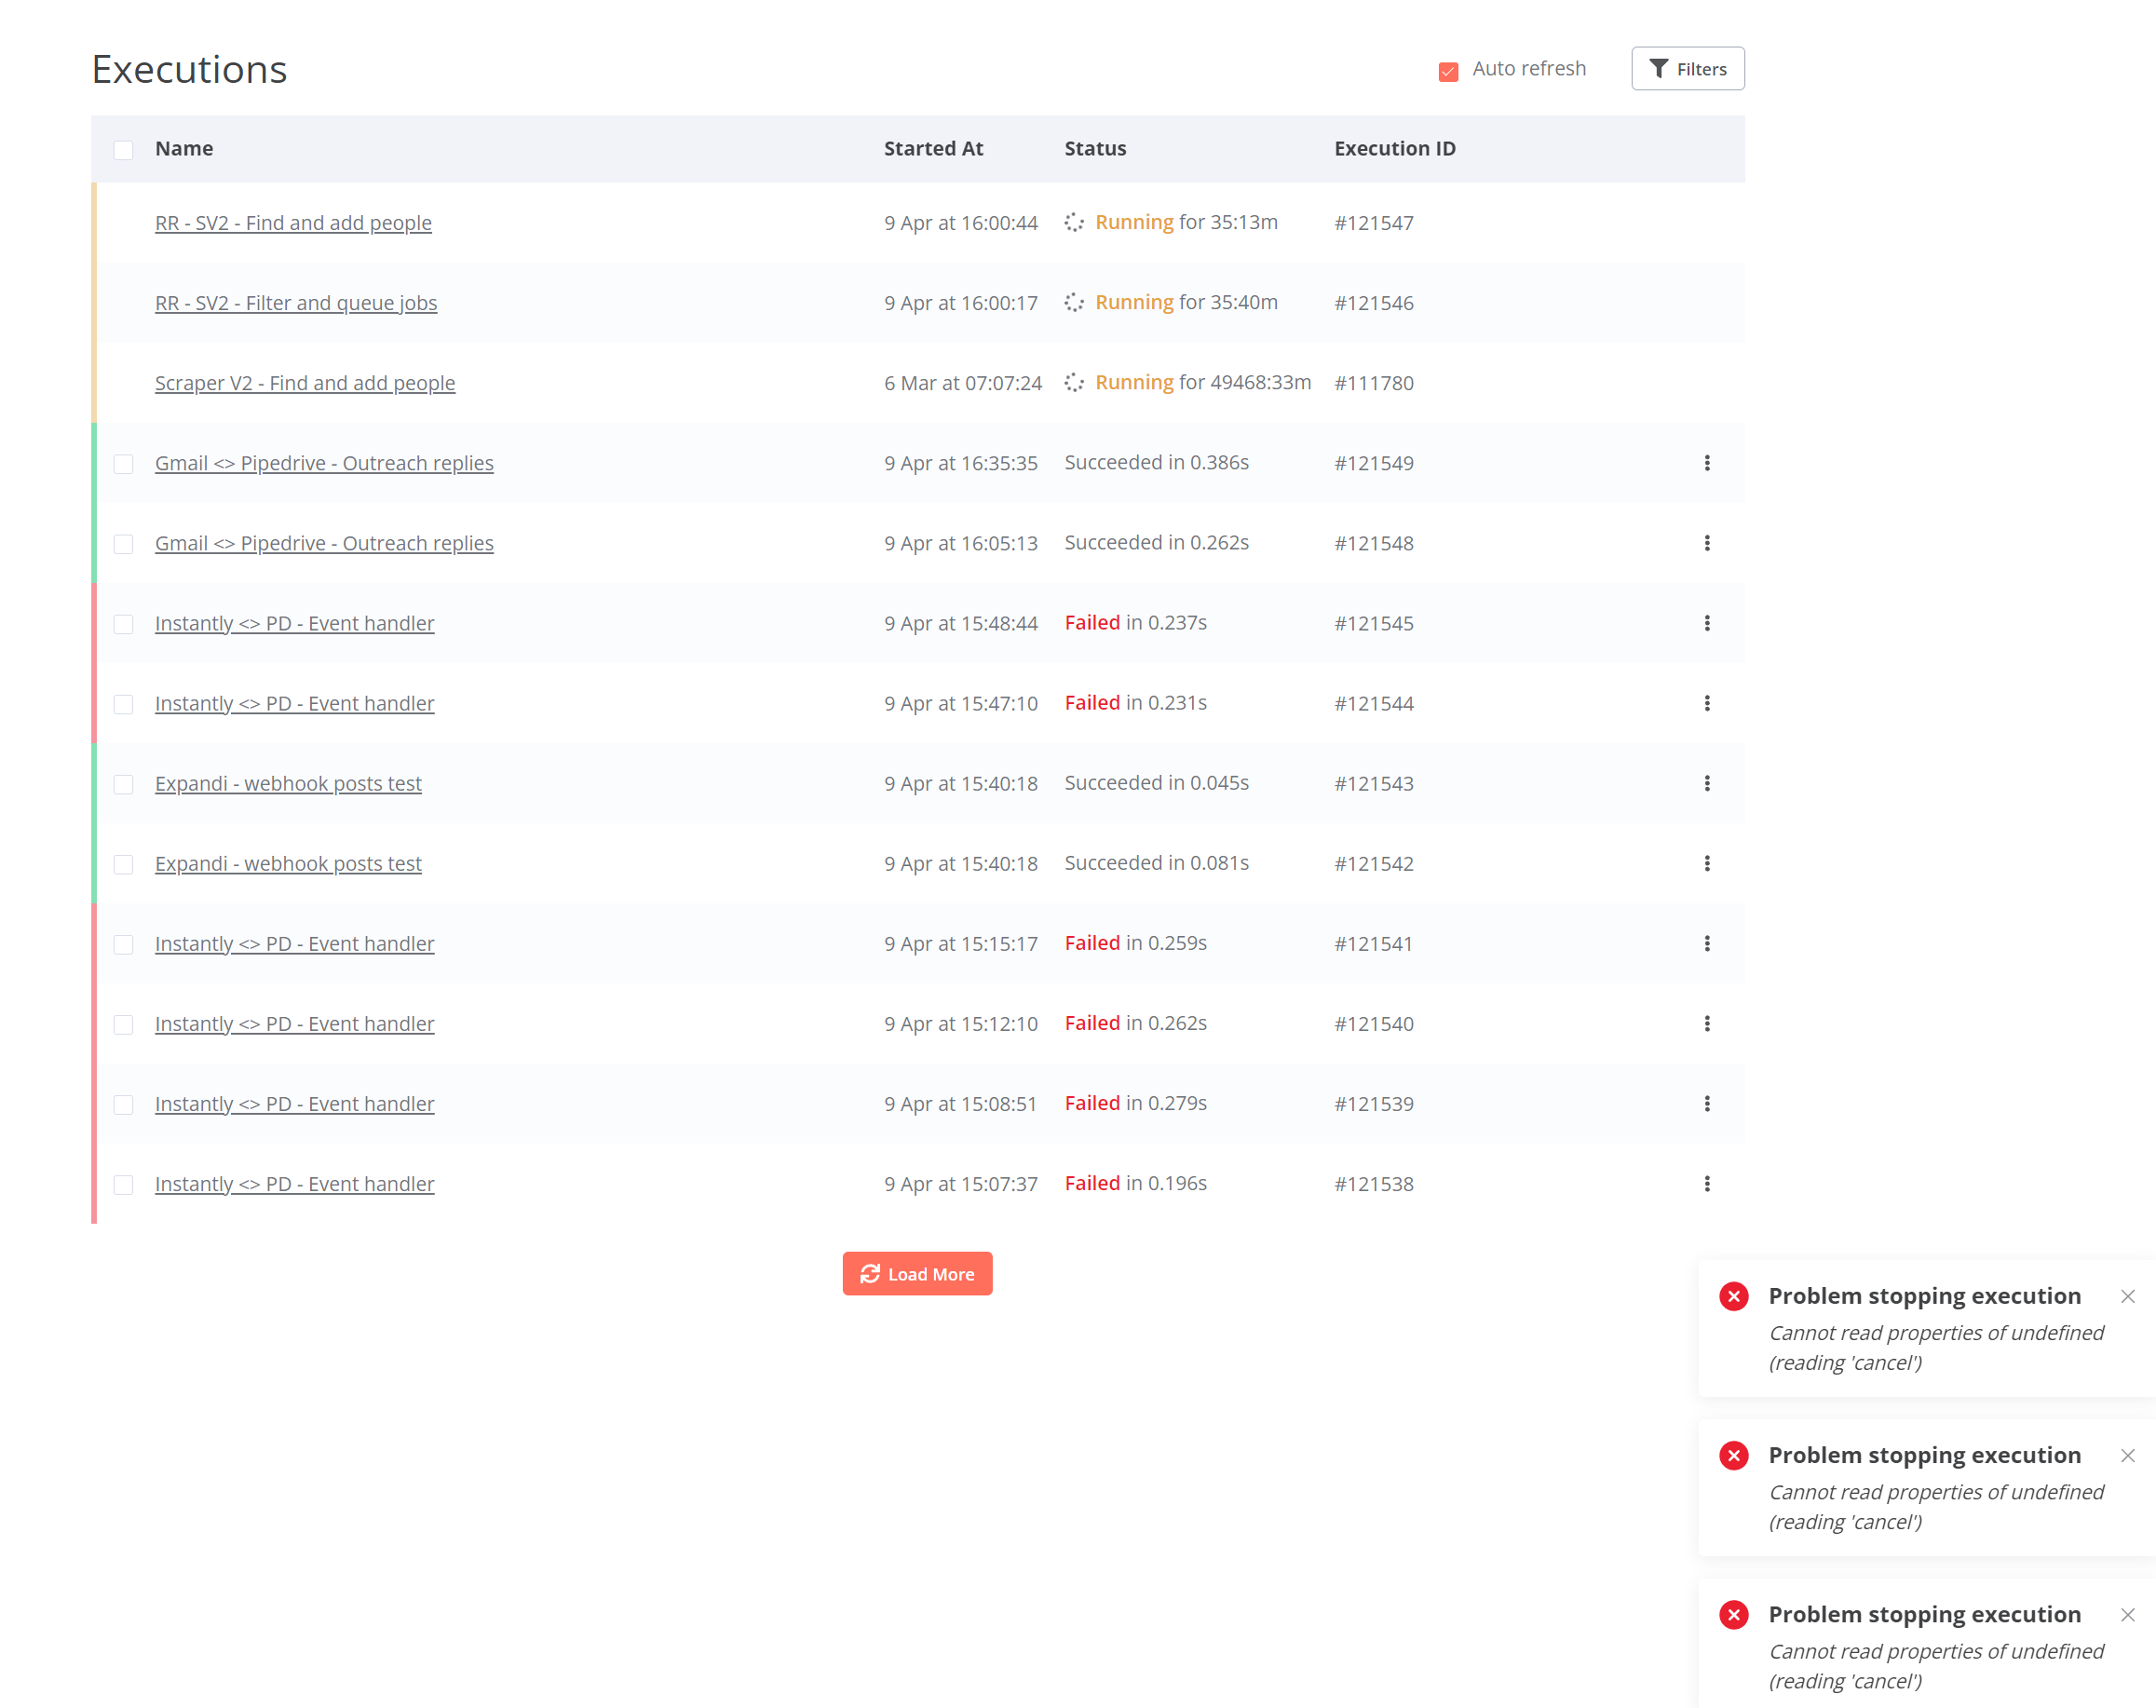Click the red error icon on third notification
Viewport: 2156px width, 1708px height.
1733,1614
